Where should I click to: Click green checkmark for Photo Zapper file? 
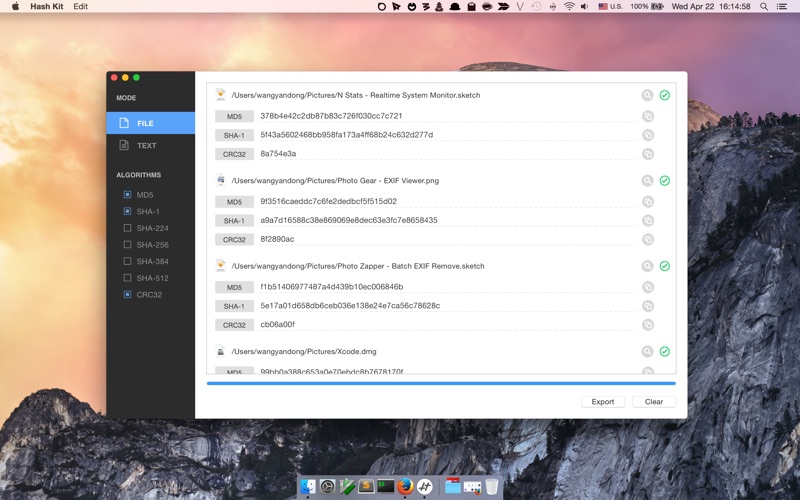click(x=665, y=266)
